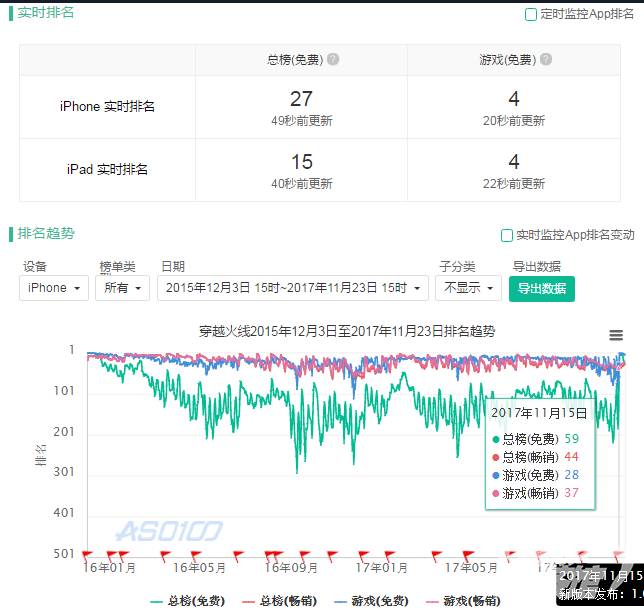Open the 子分类 不显示 dropdown

click(x=468, y=288)
